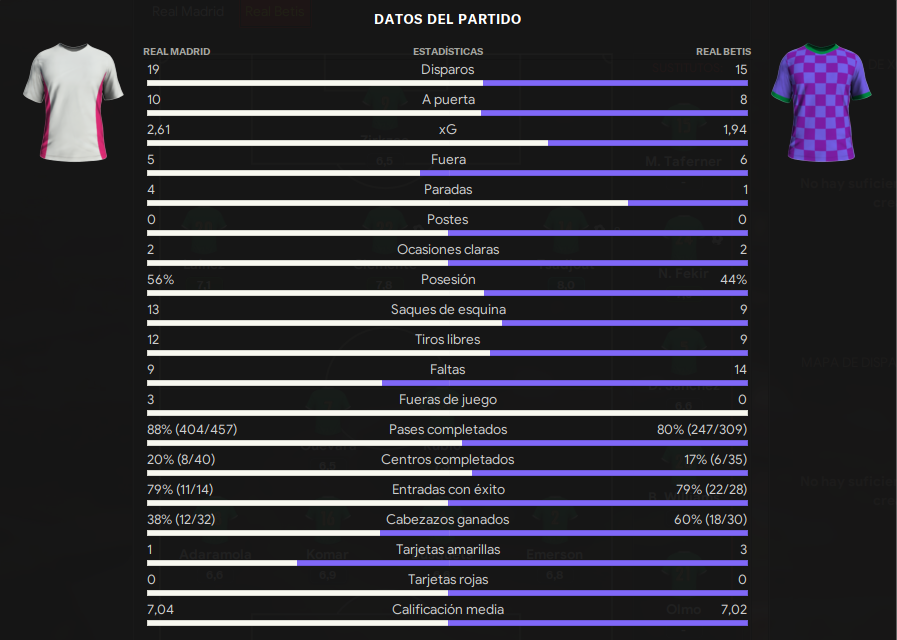Click the Tarjetas amarillas bar
The width and height of the screenshot is (897, 640).
[447, 563]
